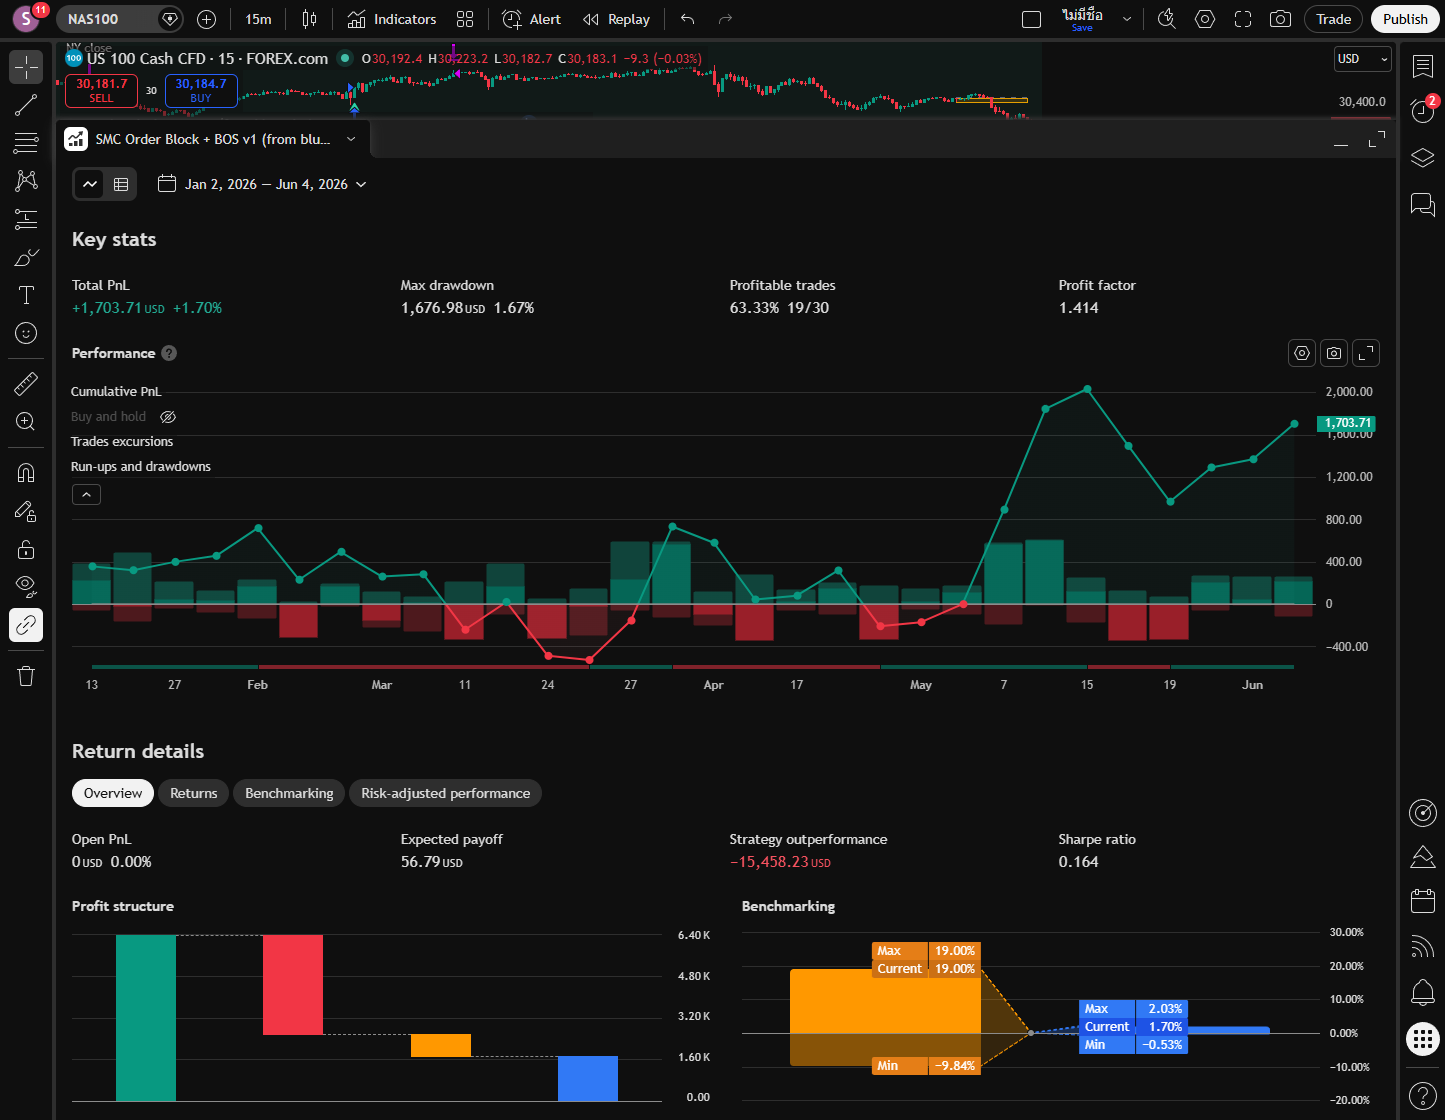Lock all drawing tools

[x=26, y=549]
